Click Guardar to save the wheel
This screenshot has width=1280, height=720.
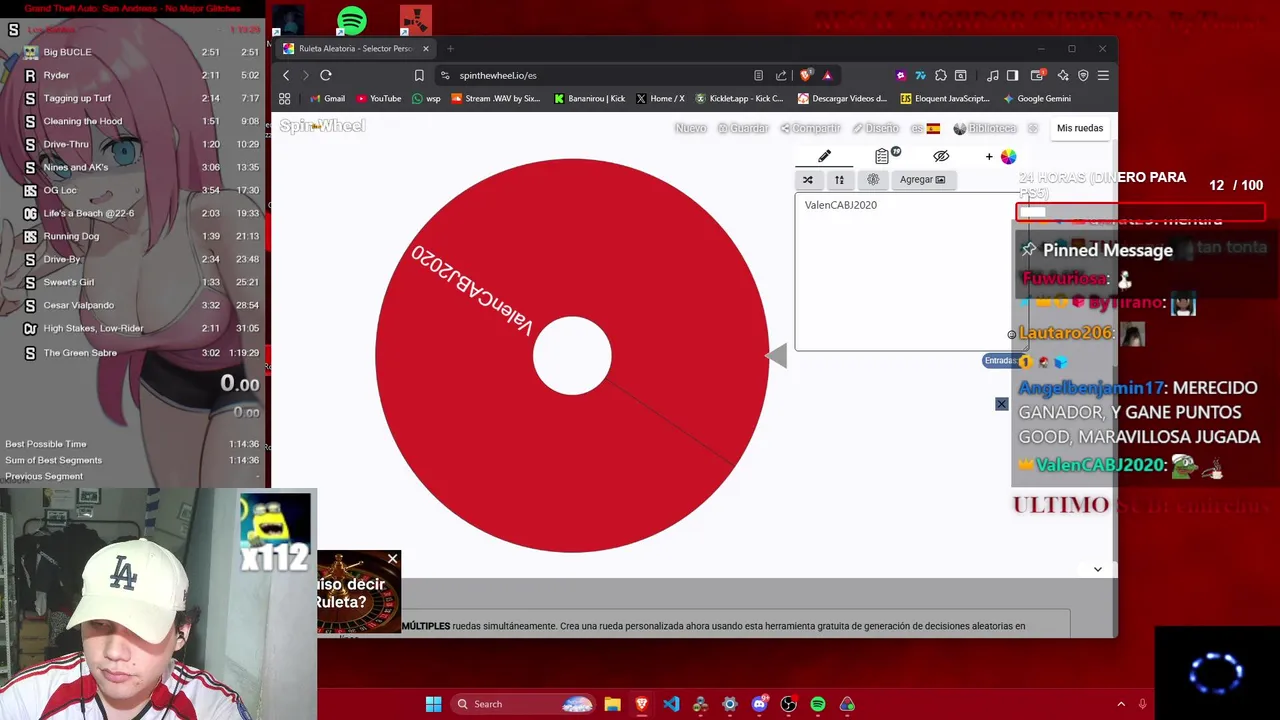click(743, 128)
